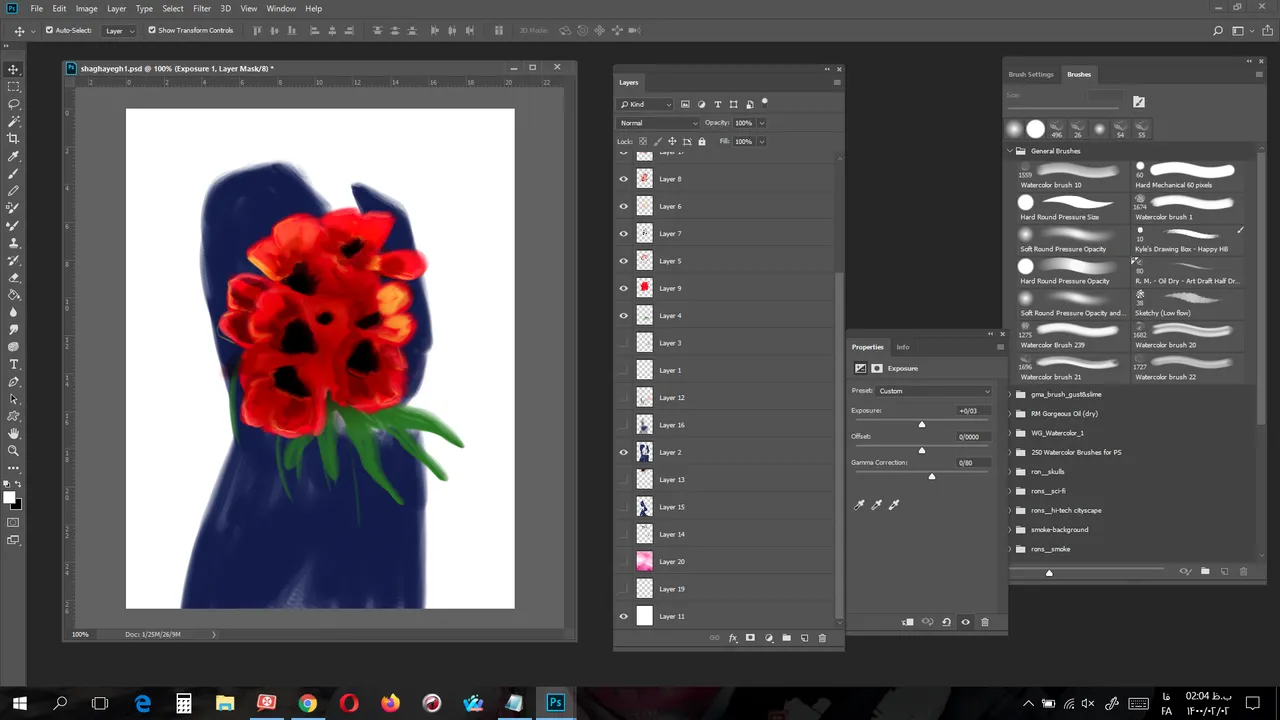Adjust the Gamma Correction slider handle
1280x720 pixels.
click(932, 476)
